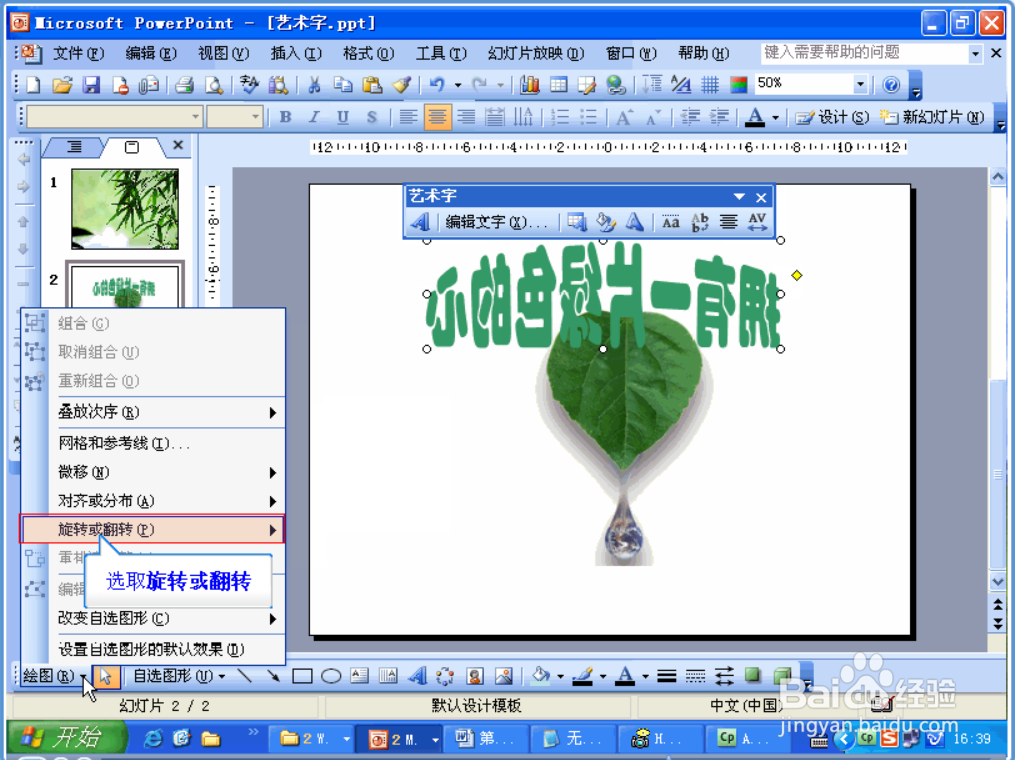
Task: Open the WordArt toolbar options dropdown arrow
Action: pyautogui.click(x=739, y=196)
